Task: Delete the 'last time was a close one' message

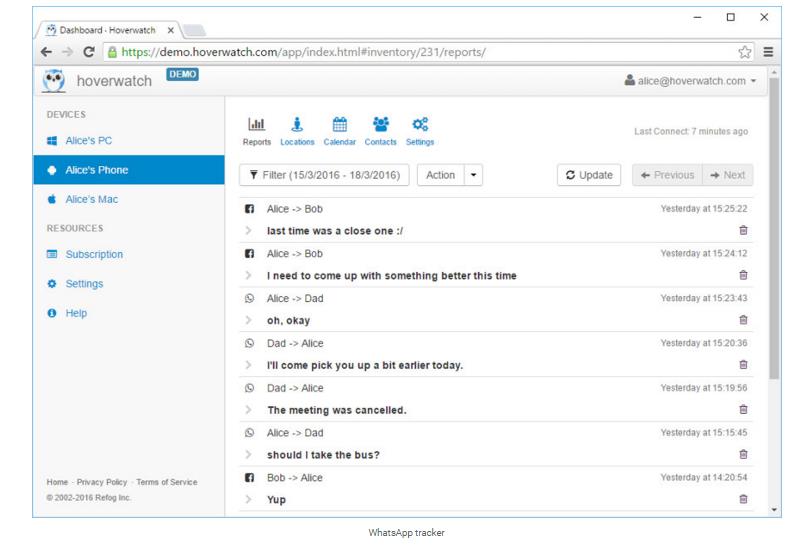Action: click(743, 230)
